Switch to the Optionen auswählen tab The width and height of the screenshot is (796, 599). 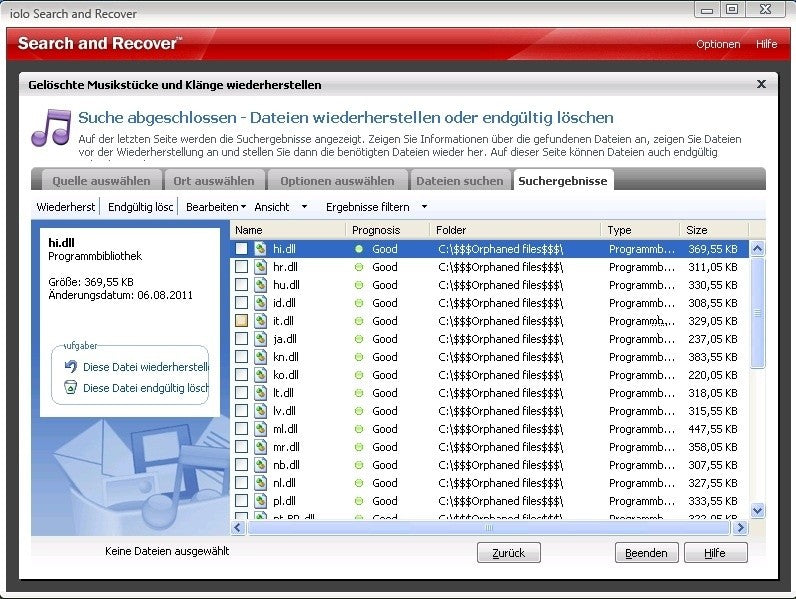337,181
